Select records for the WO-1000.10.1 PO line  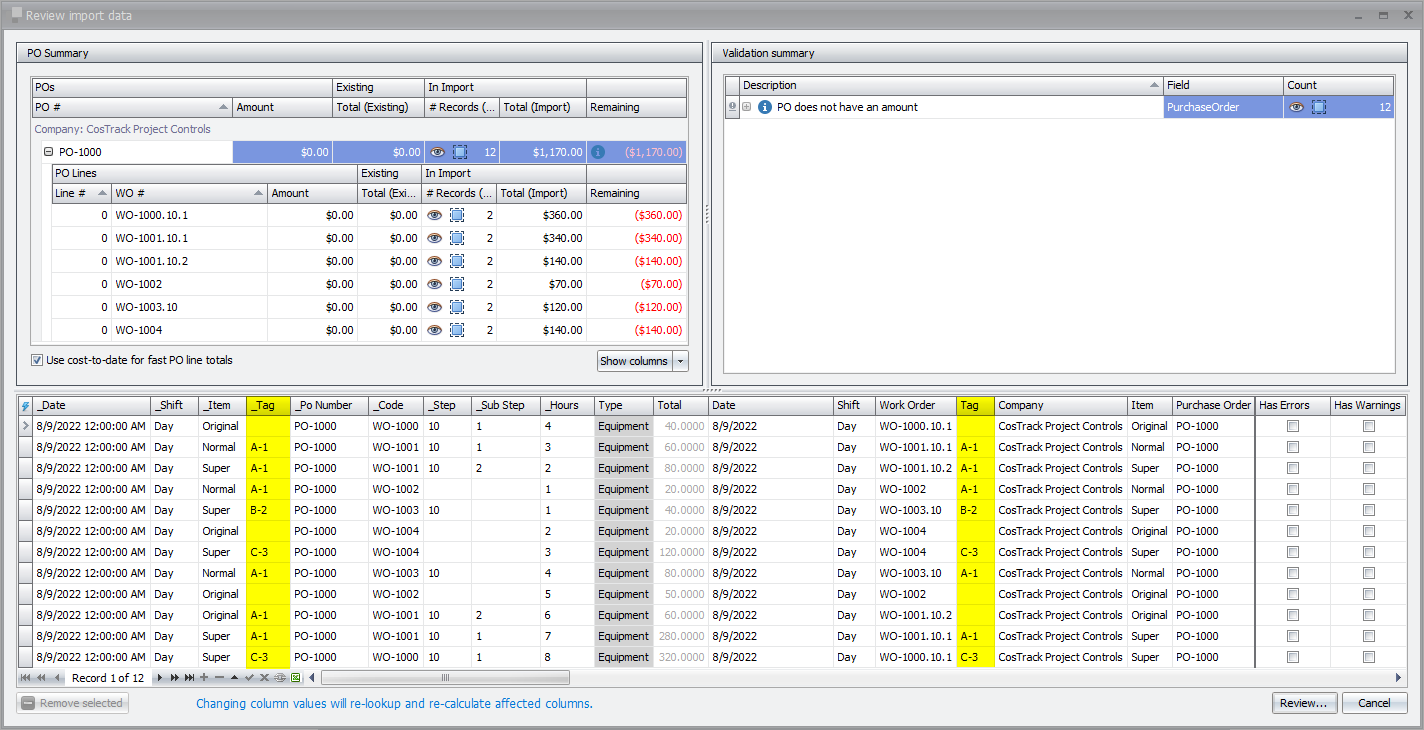pyautogui.click(x=456, y=215)
